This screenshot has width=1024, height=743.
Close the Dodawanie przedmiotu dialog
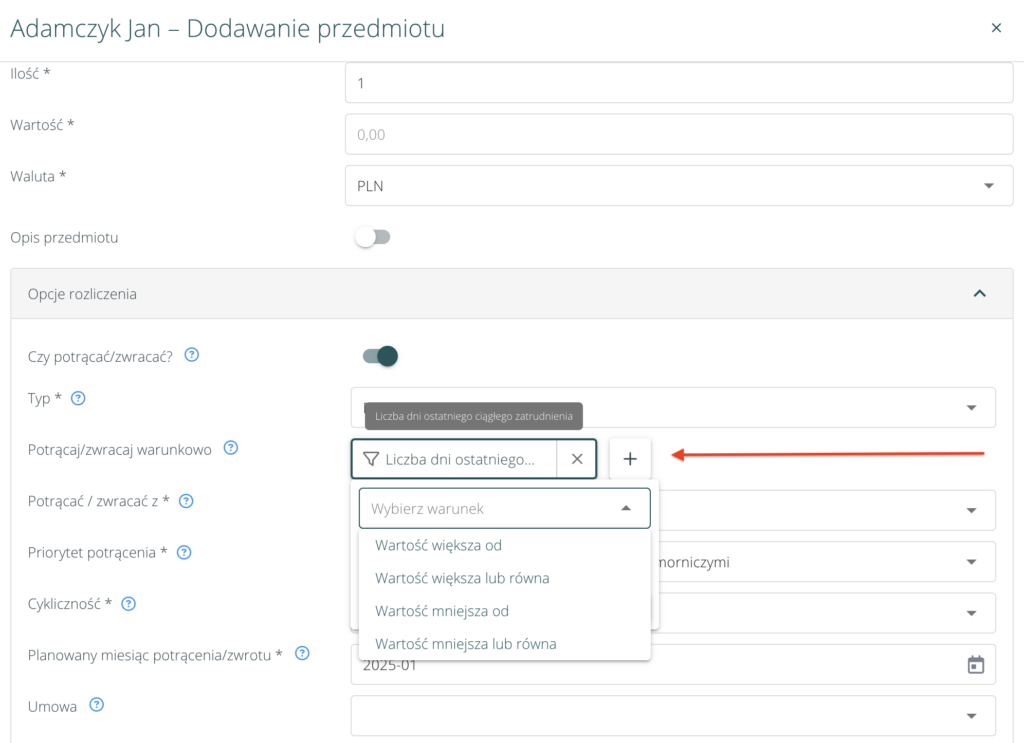click(996, 28)
